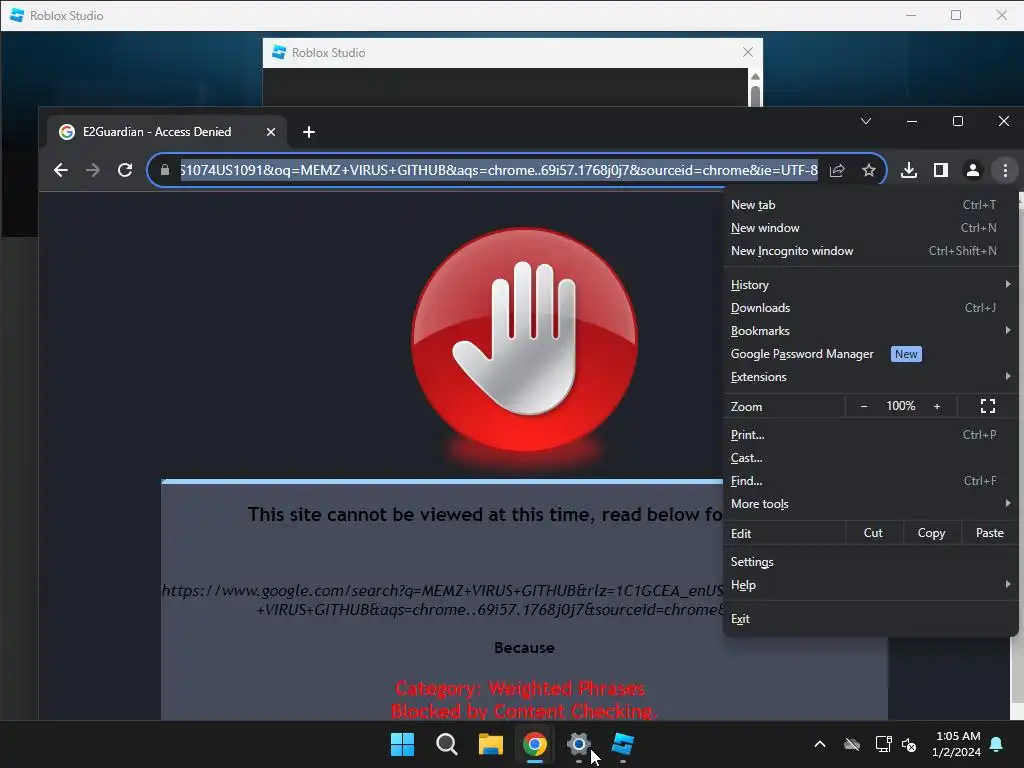The image size is (1024, 768).
Task: Open Find... from the Chrome menu
Action: click(x=870, y=481)
